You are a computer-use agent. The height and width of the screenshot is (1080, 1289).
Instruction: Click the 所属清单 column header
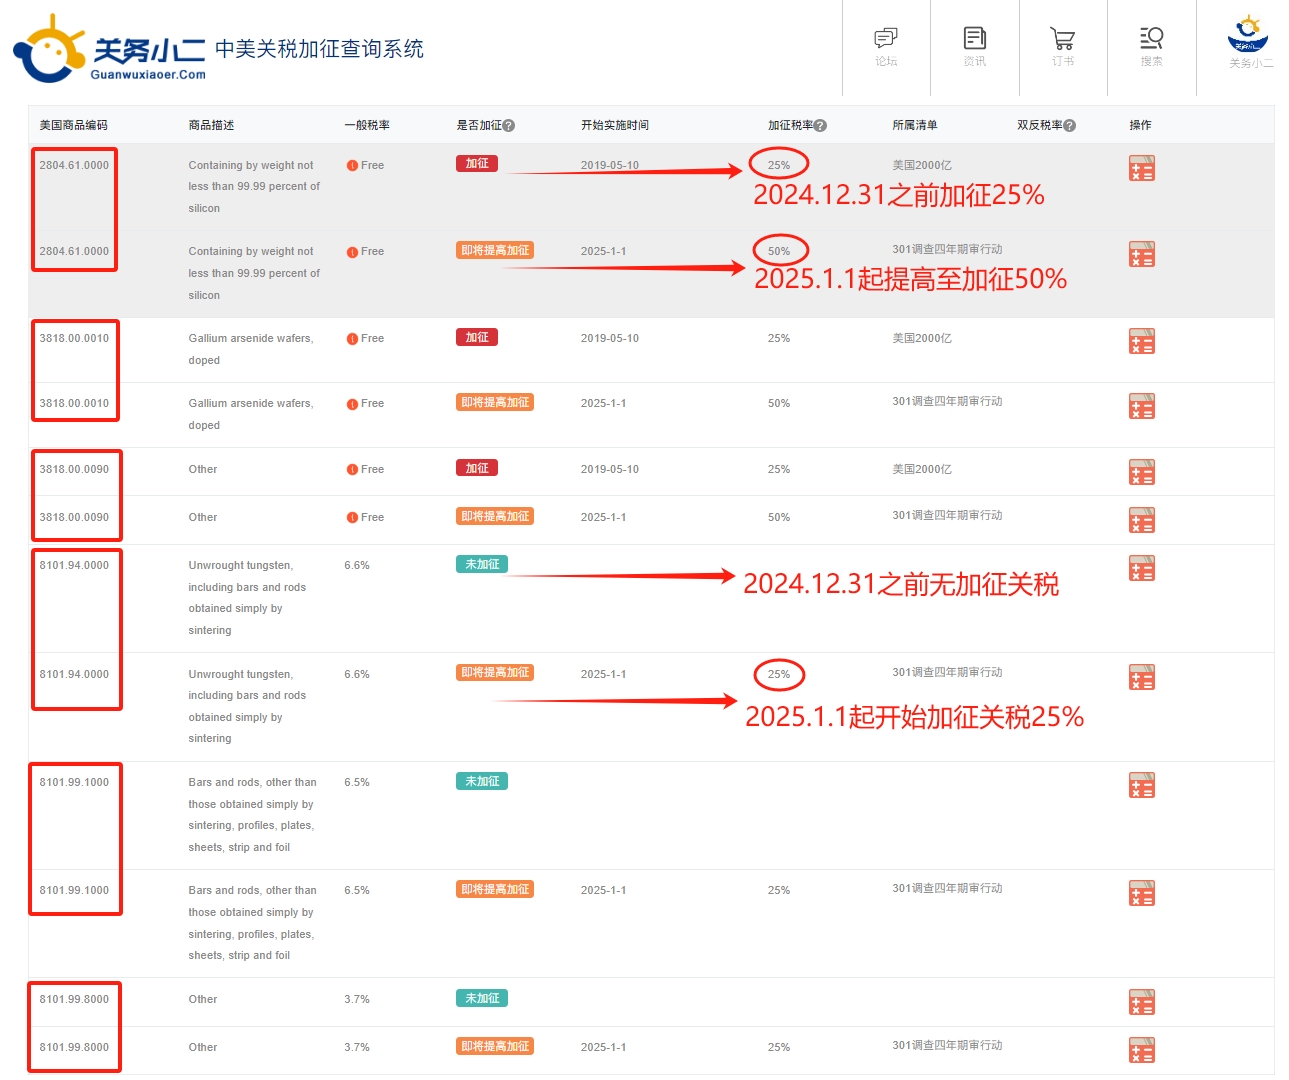(915, 126)
